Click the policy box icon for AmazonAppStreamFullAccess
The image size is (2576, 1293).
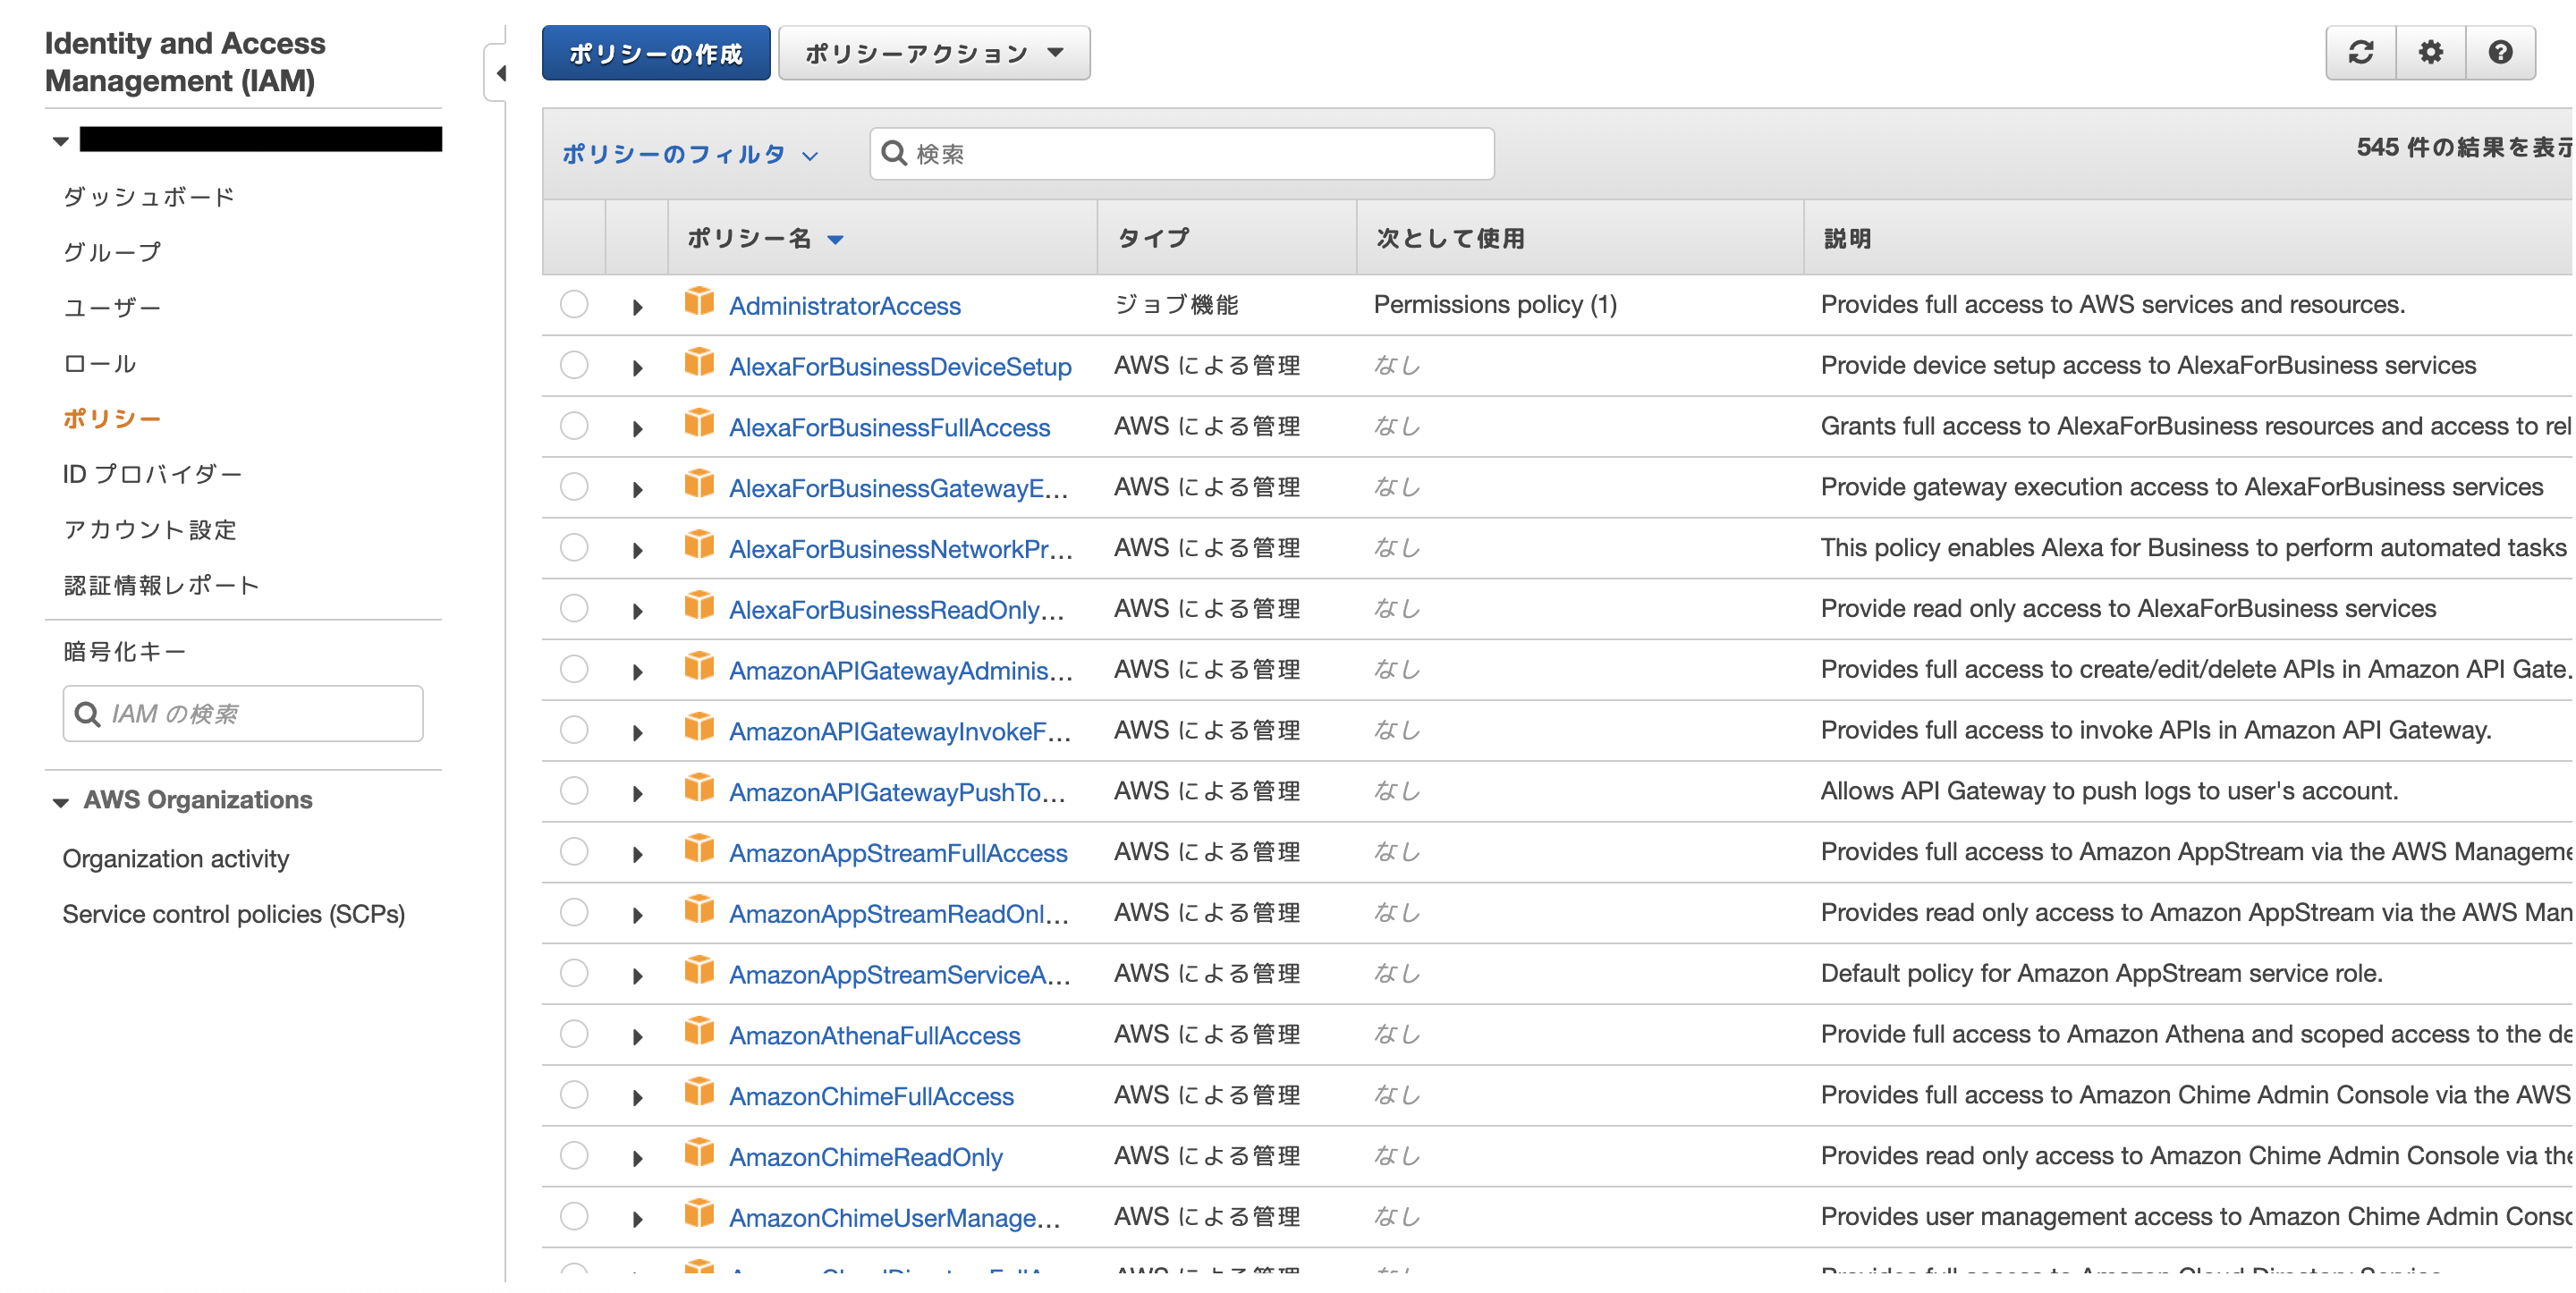click(x=699, y=850)
